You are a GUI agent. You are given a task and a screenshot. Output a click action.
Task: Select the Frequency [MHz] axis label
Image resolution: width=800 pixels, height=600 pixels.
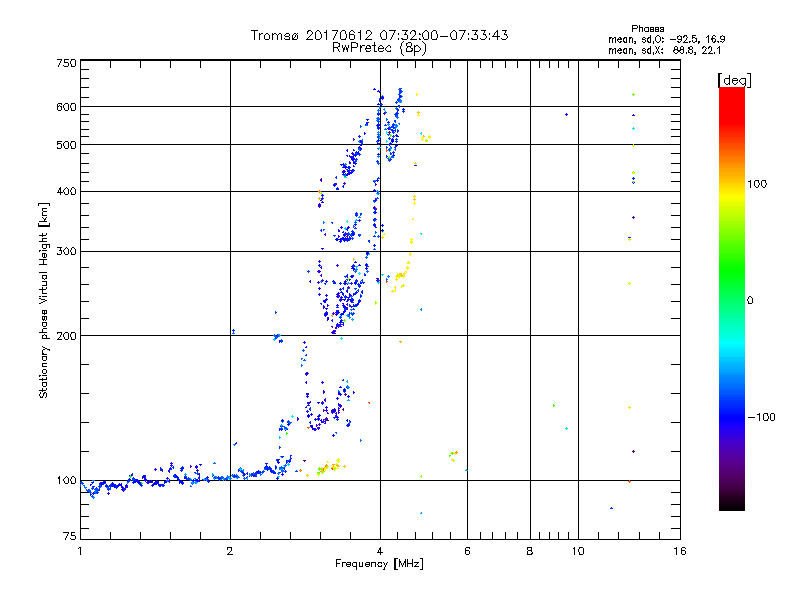(x=379, y=566)
